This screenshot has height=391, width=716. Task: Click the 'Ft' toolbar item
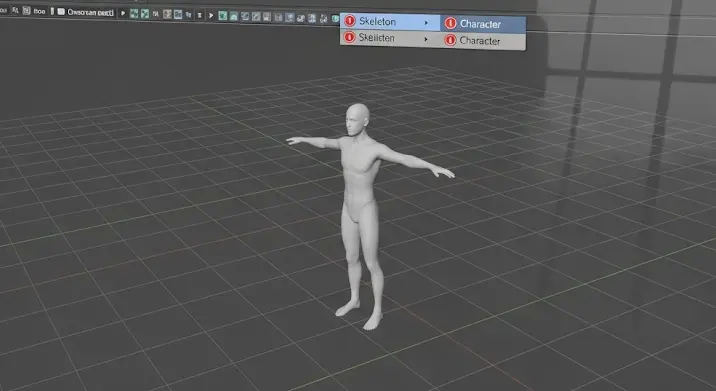[x=15, y=10]
